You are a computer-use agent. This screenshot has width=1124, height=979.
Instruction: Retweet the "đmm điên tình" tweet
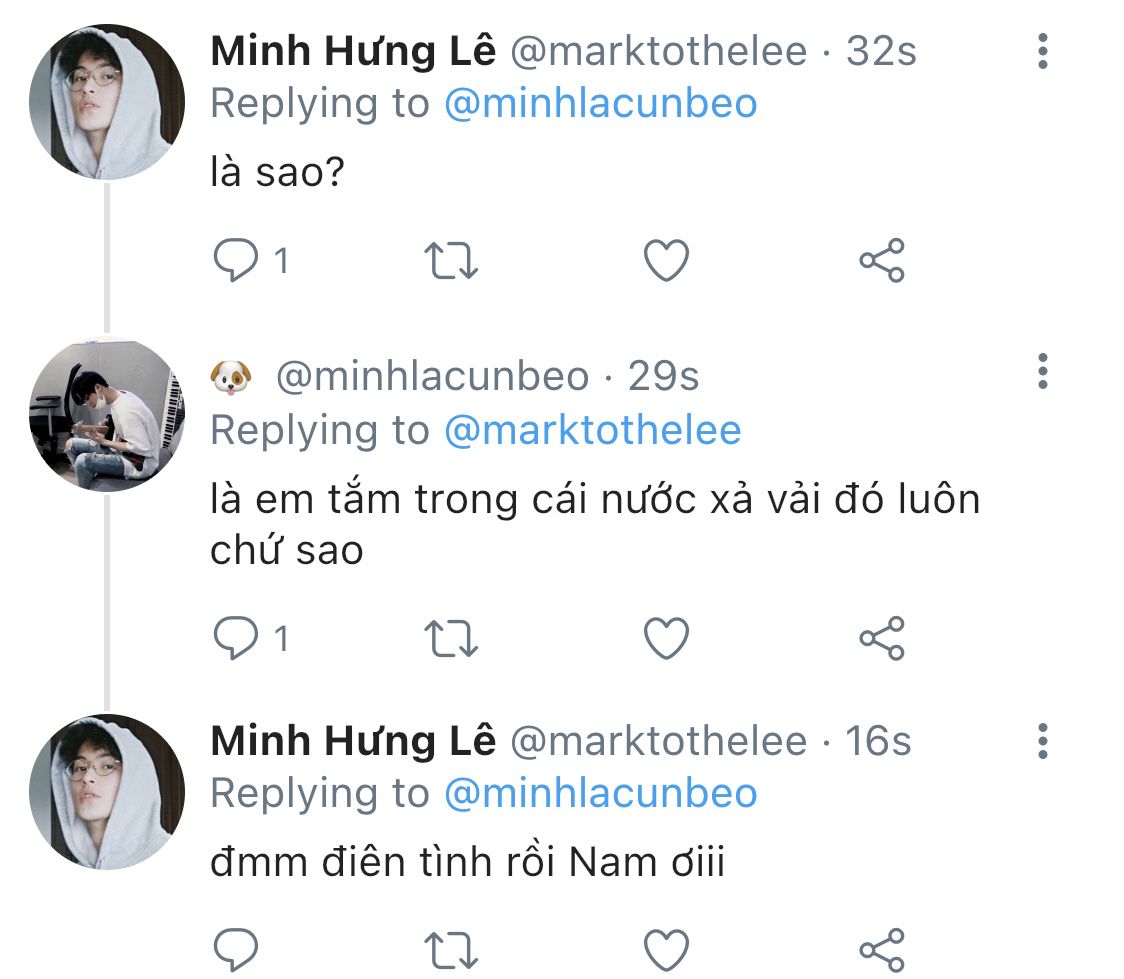pos(451,948)
